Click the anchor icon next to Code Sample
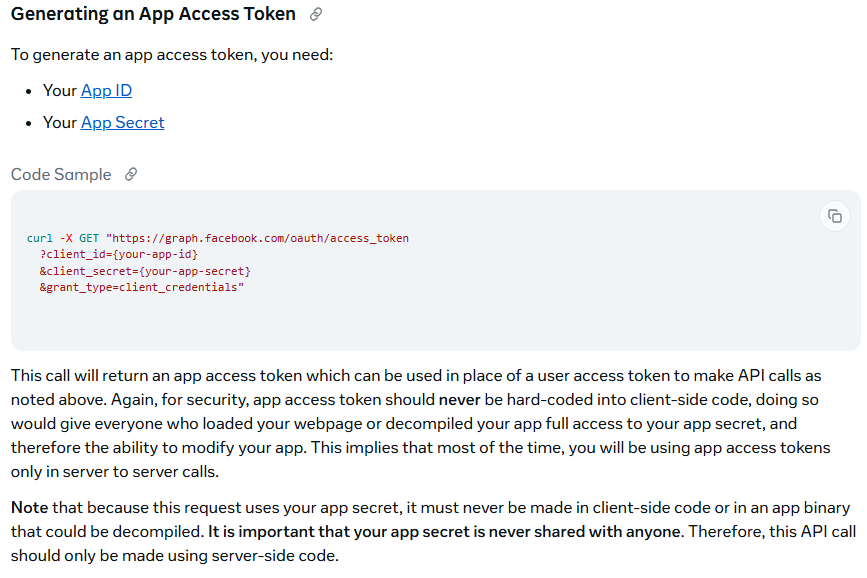This screenshot has width=867, height=578. (x=130, y=175)
